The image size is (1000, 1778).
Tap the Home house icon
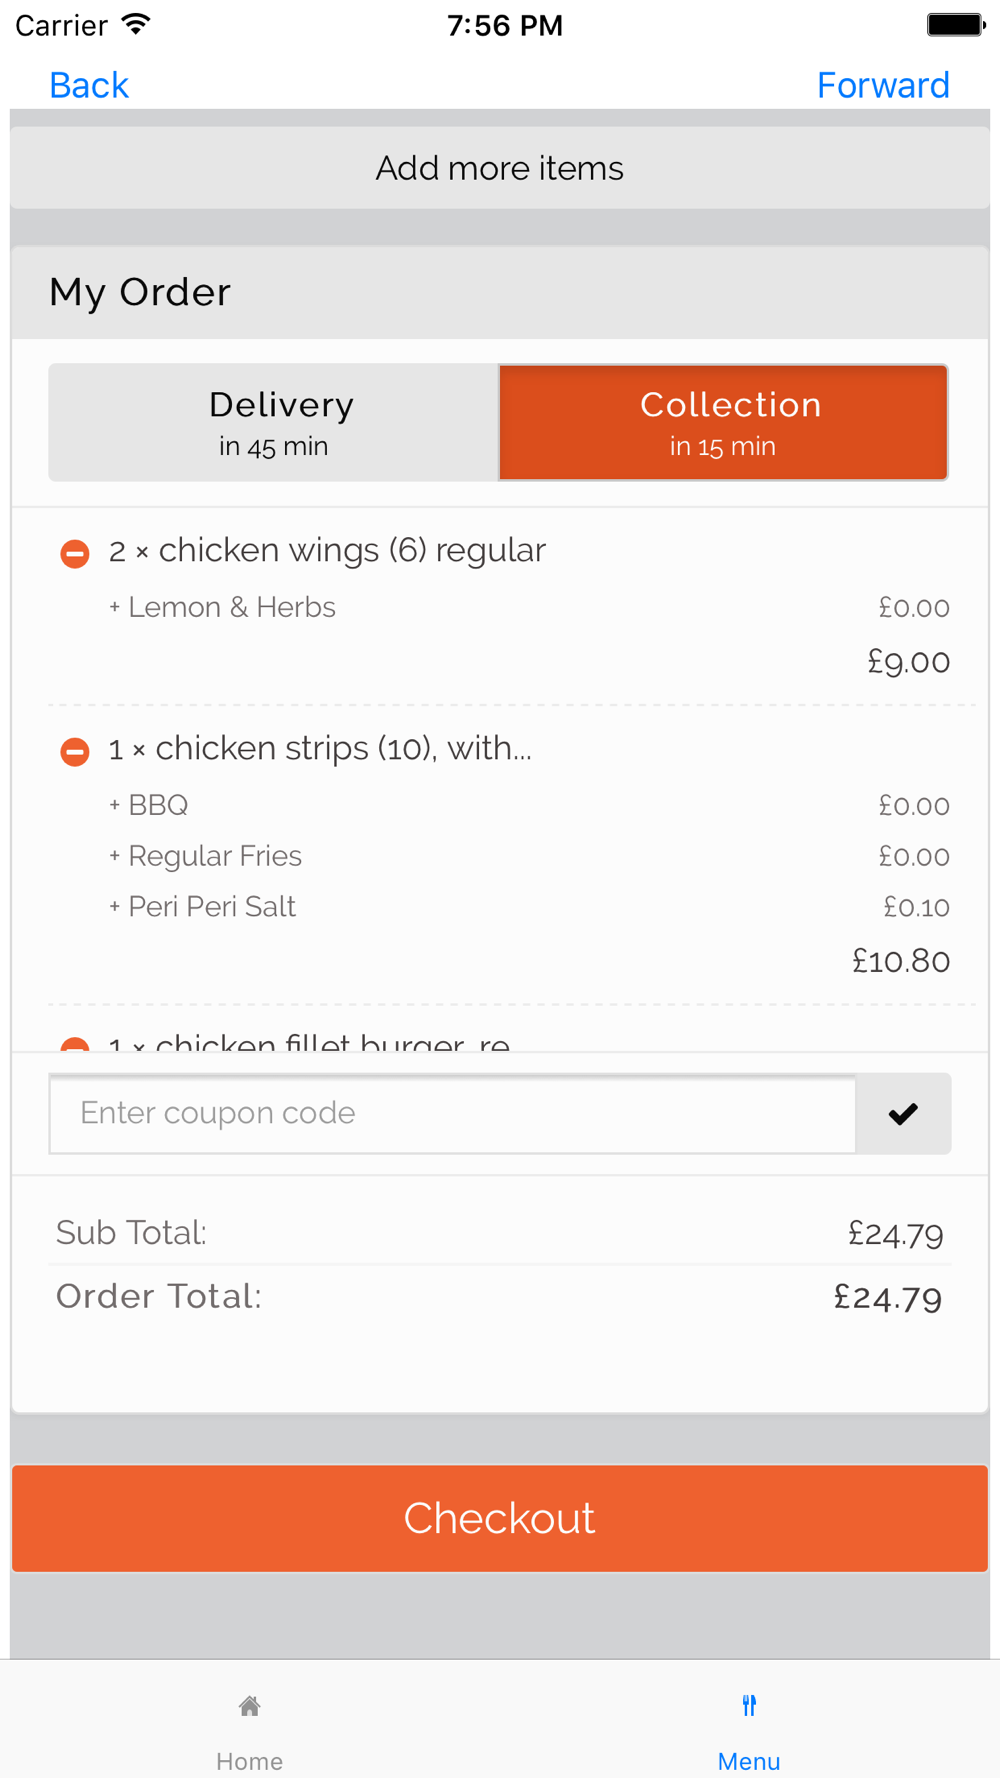[x=250, y=1706]
